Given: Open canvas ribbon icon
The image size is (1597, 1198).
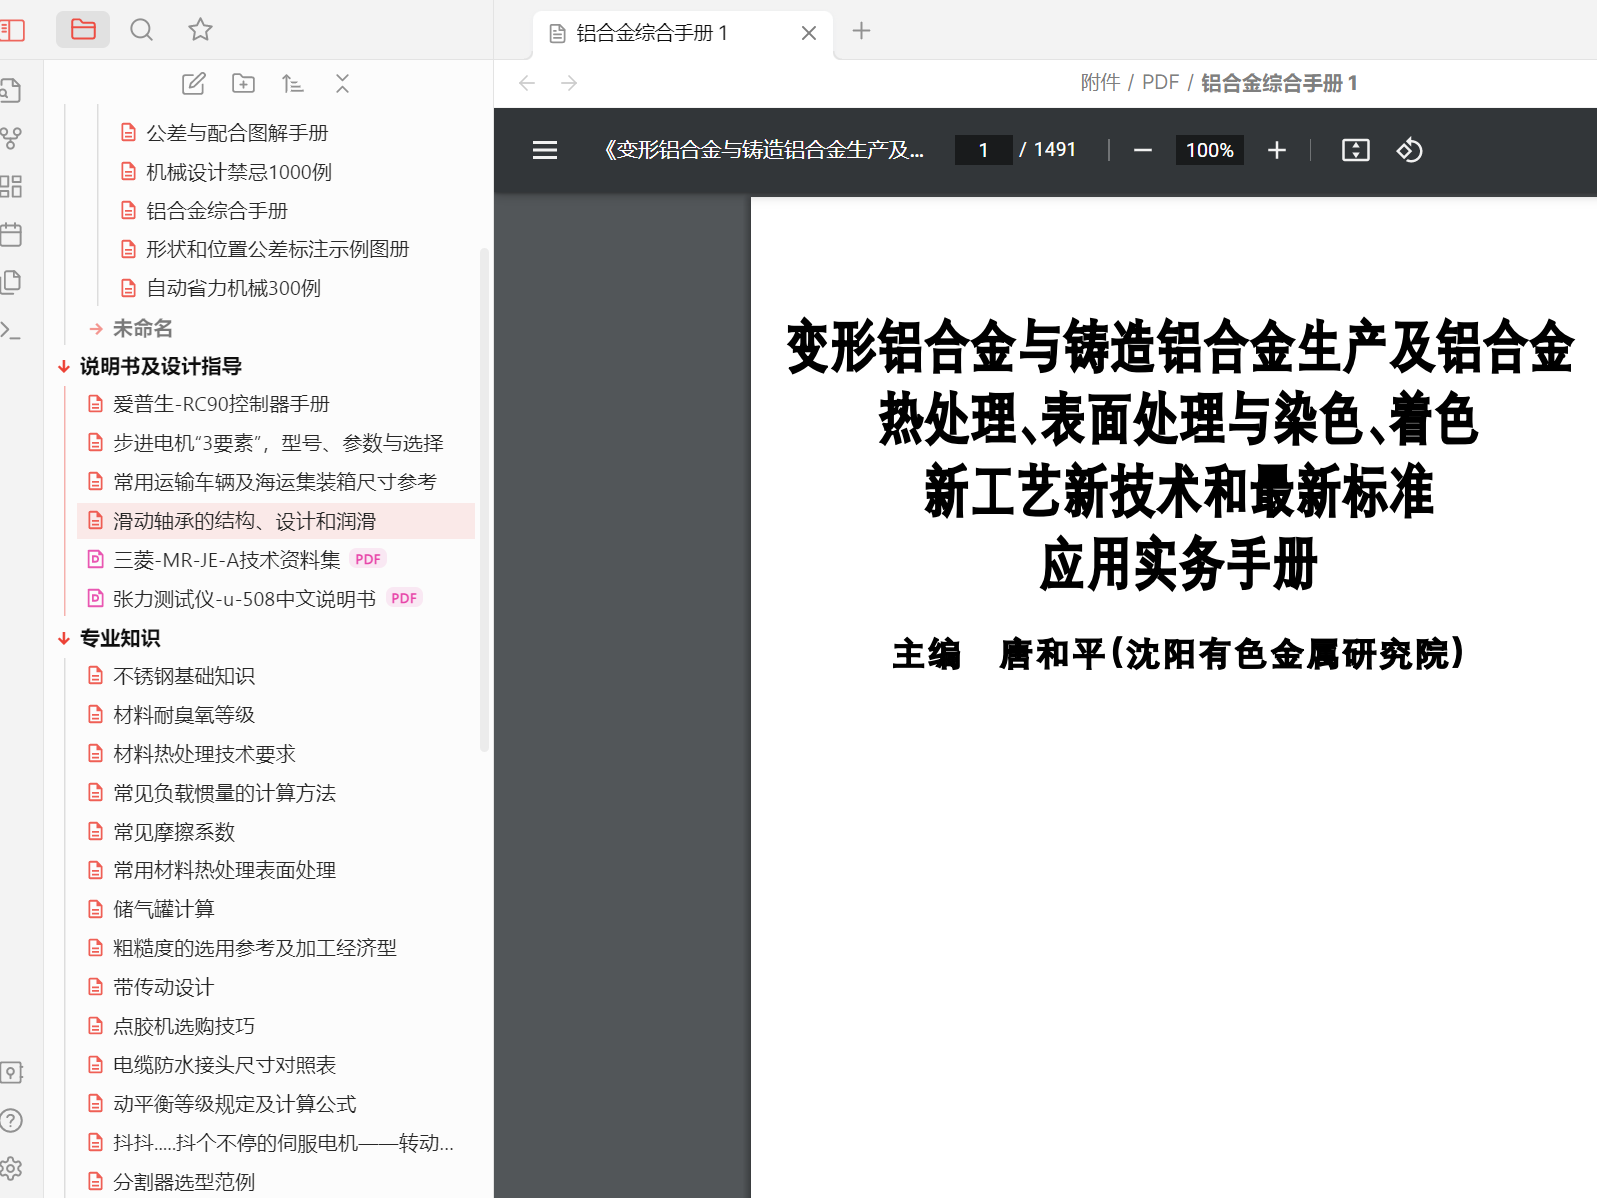Looking at the screenshot, I should 10,186.
